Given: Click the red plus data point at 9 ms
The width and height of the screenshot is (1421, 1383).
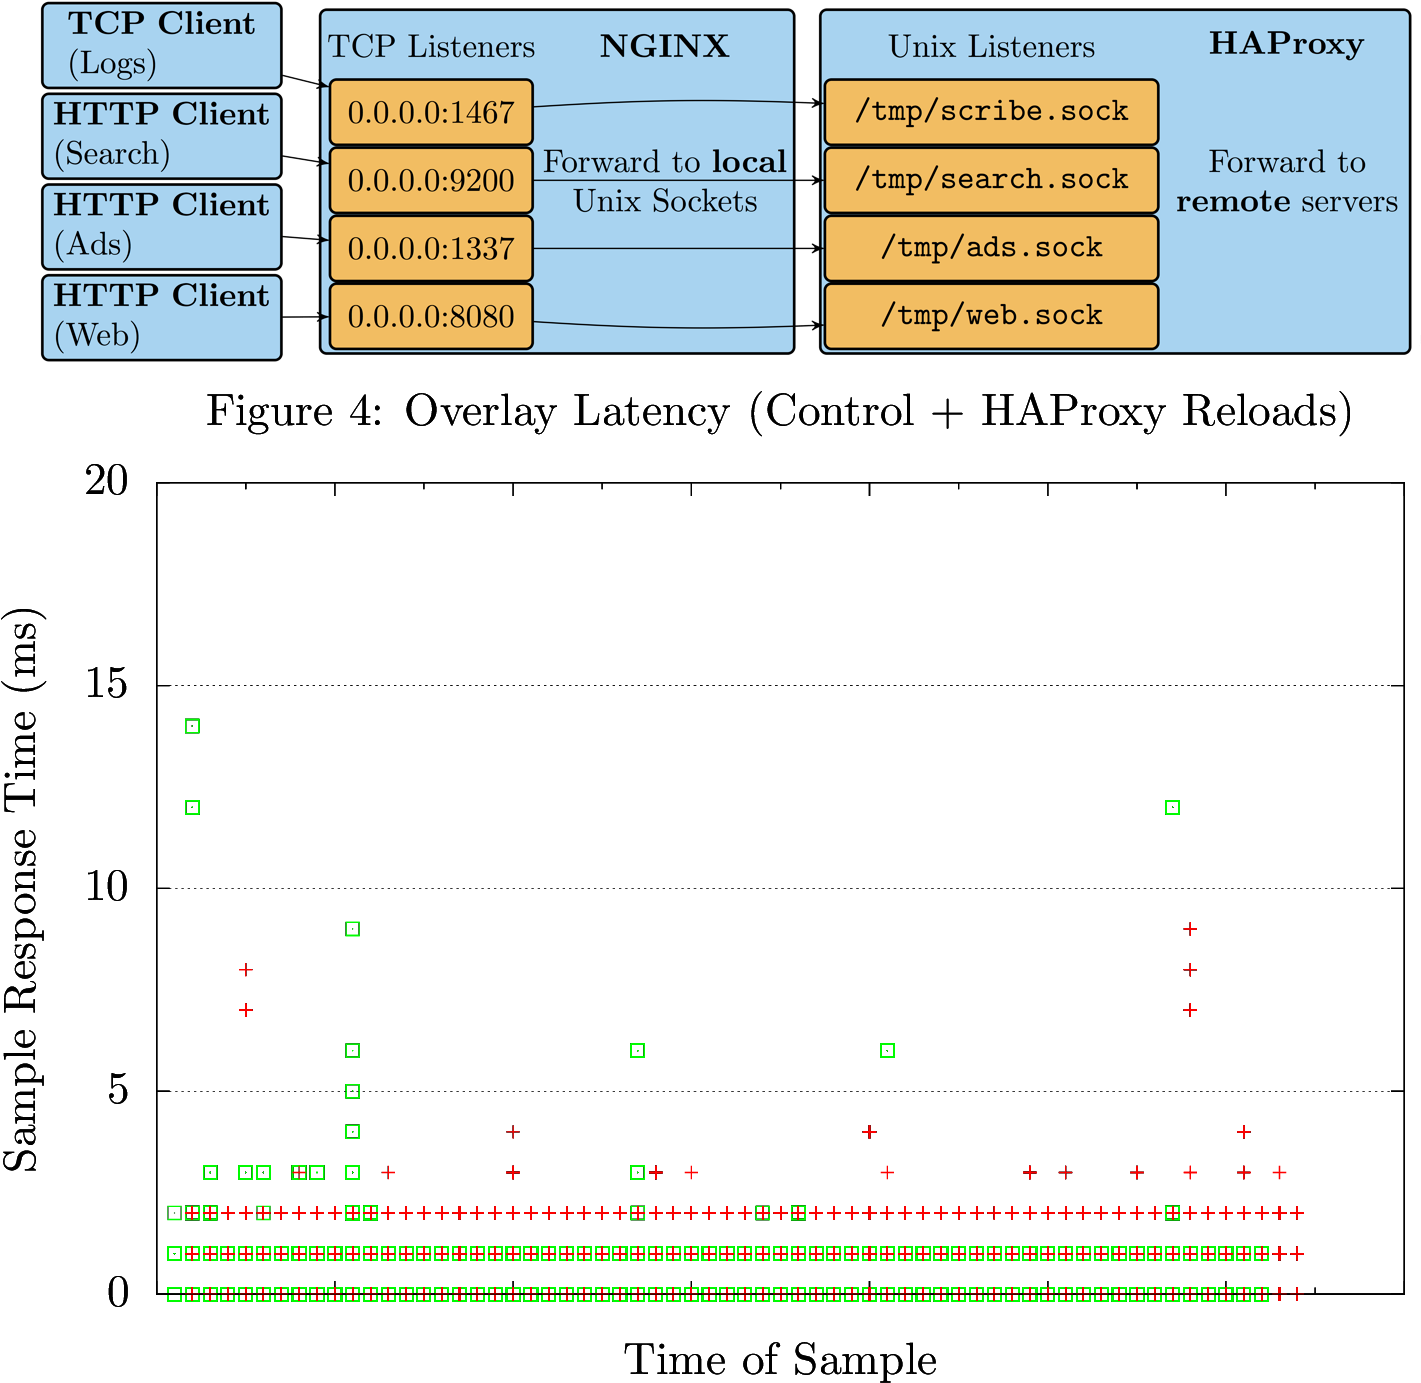Looking at the screenshot, I should [x=1190, y=929].
